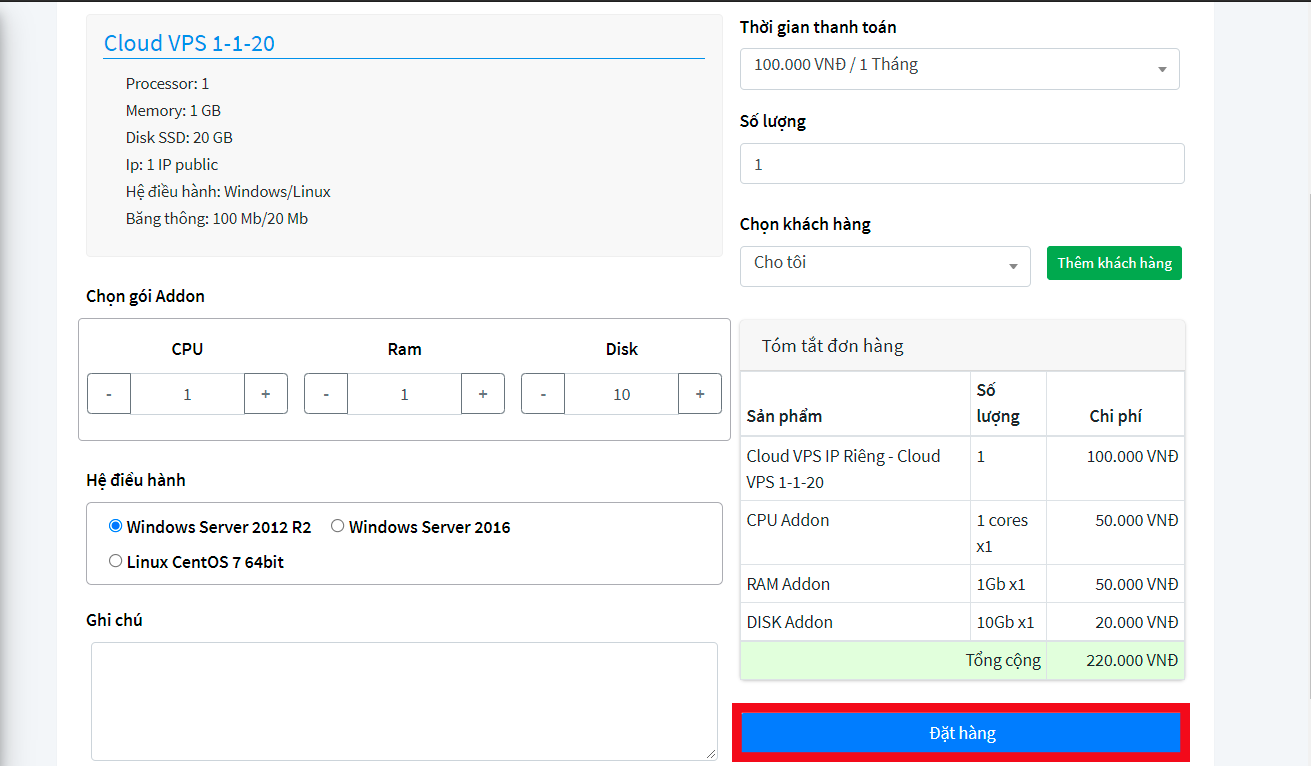Grab the notes textarea resize handle
Image resolution: width=1311 pixels, height=766 pixels.
point(711,754)
